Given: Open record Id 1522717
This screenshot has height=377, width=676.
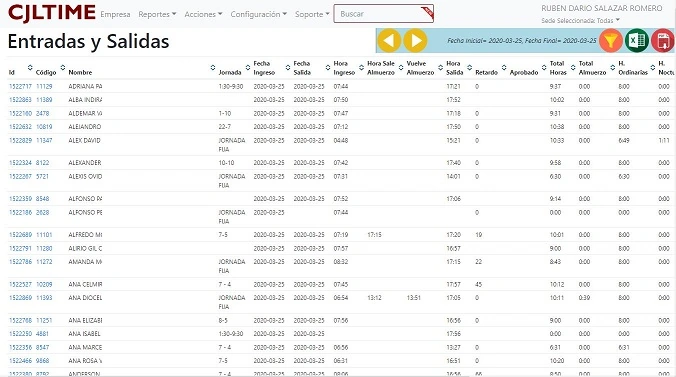Looking at the screenshot, I should pyautogui.click(x=20, y=86).
